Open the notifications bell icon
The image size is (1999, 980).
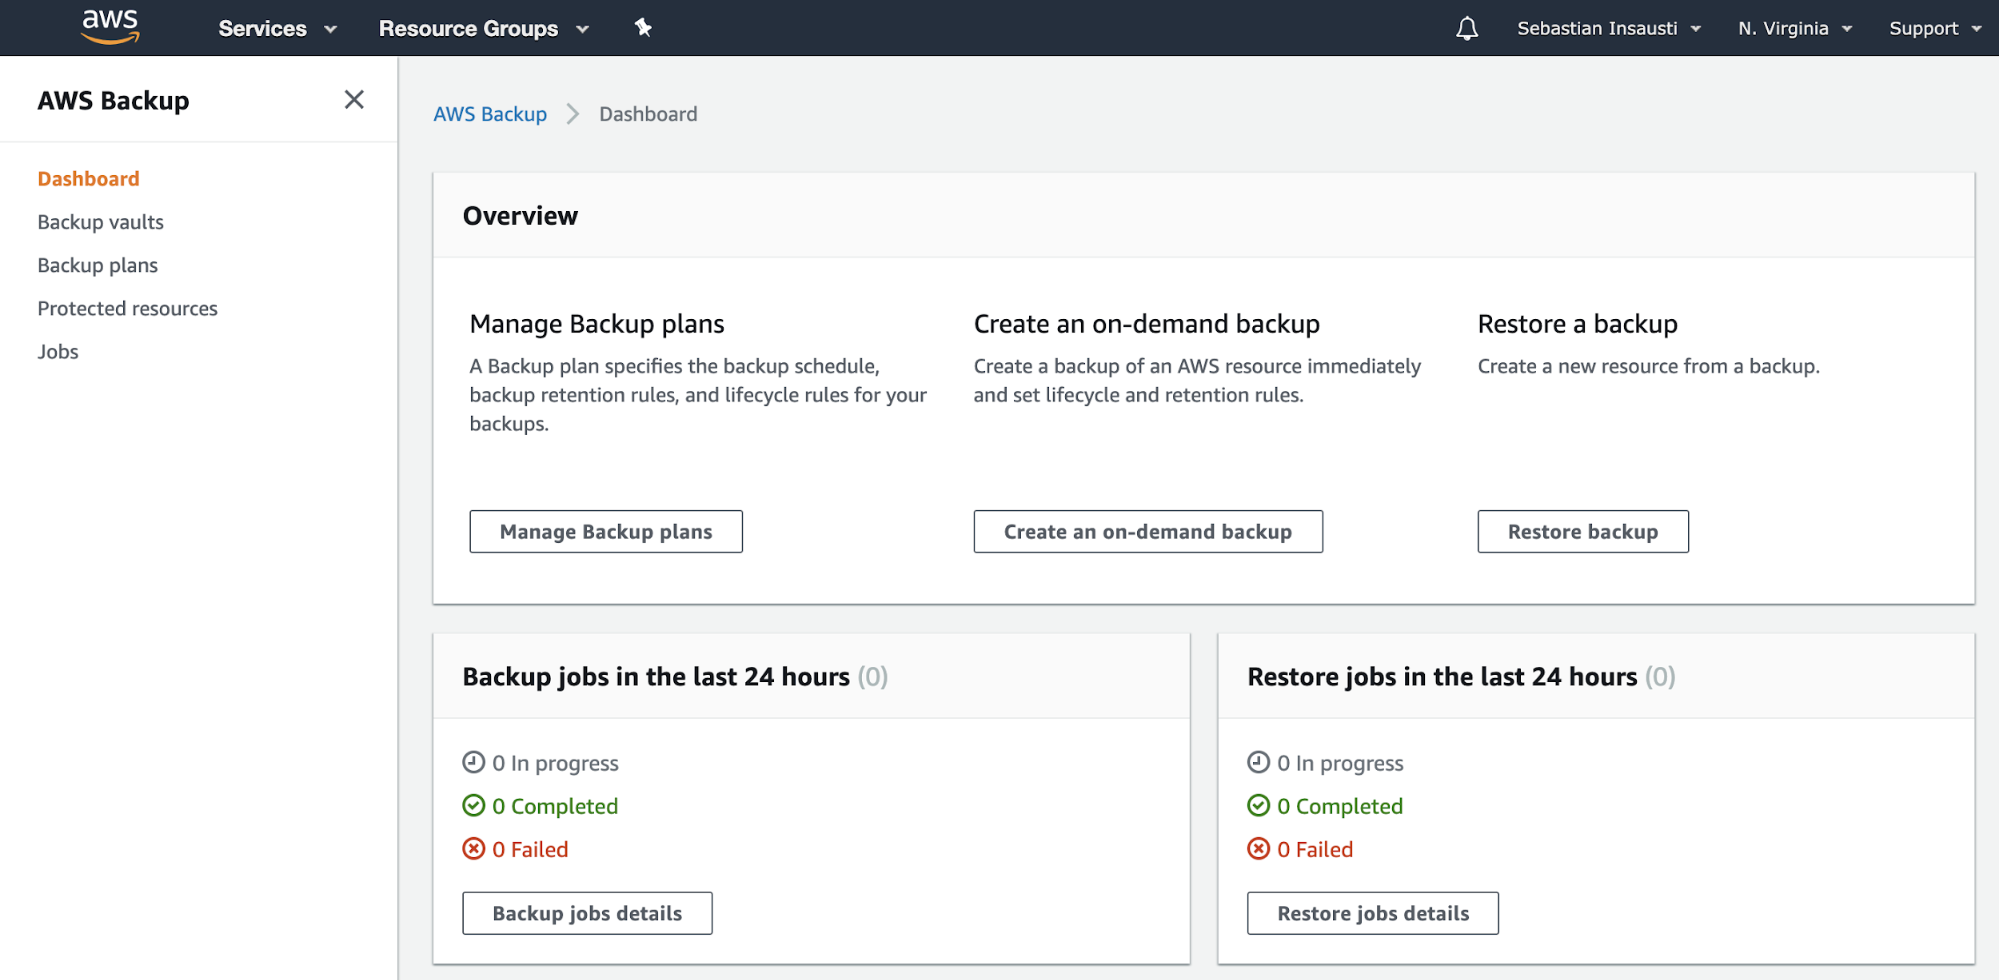click(x=1466, y=28)
